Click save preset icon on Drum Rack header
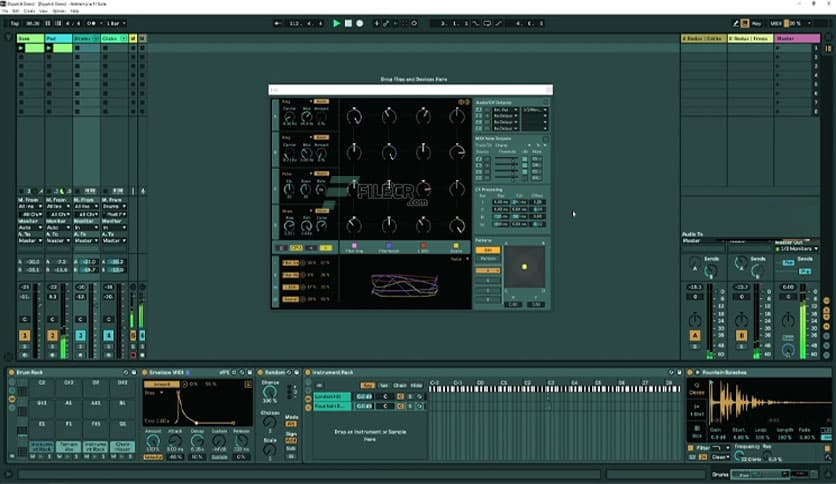 (x=134, y=372)
